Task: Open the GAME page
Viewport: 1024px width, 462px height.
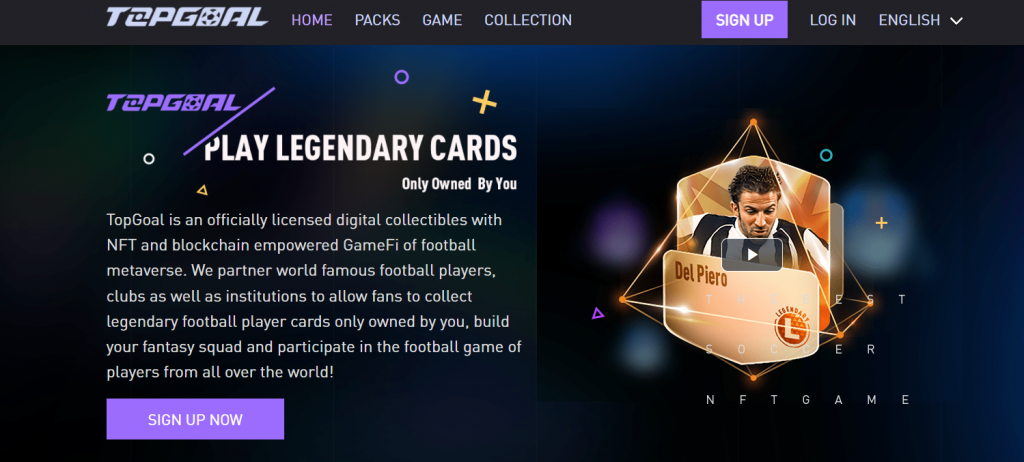Action: coord(442,20)
